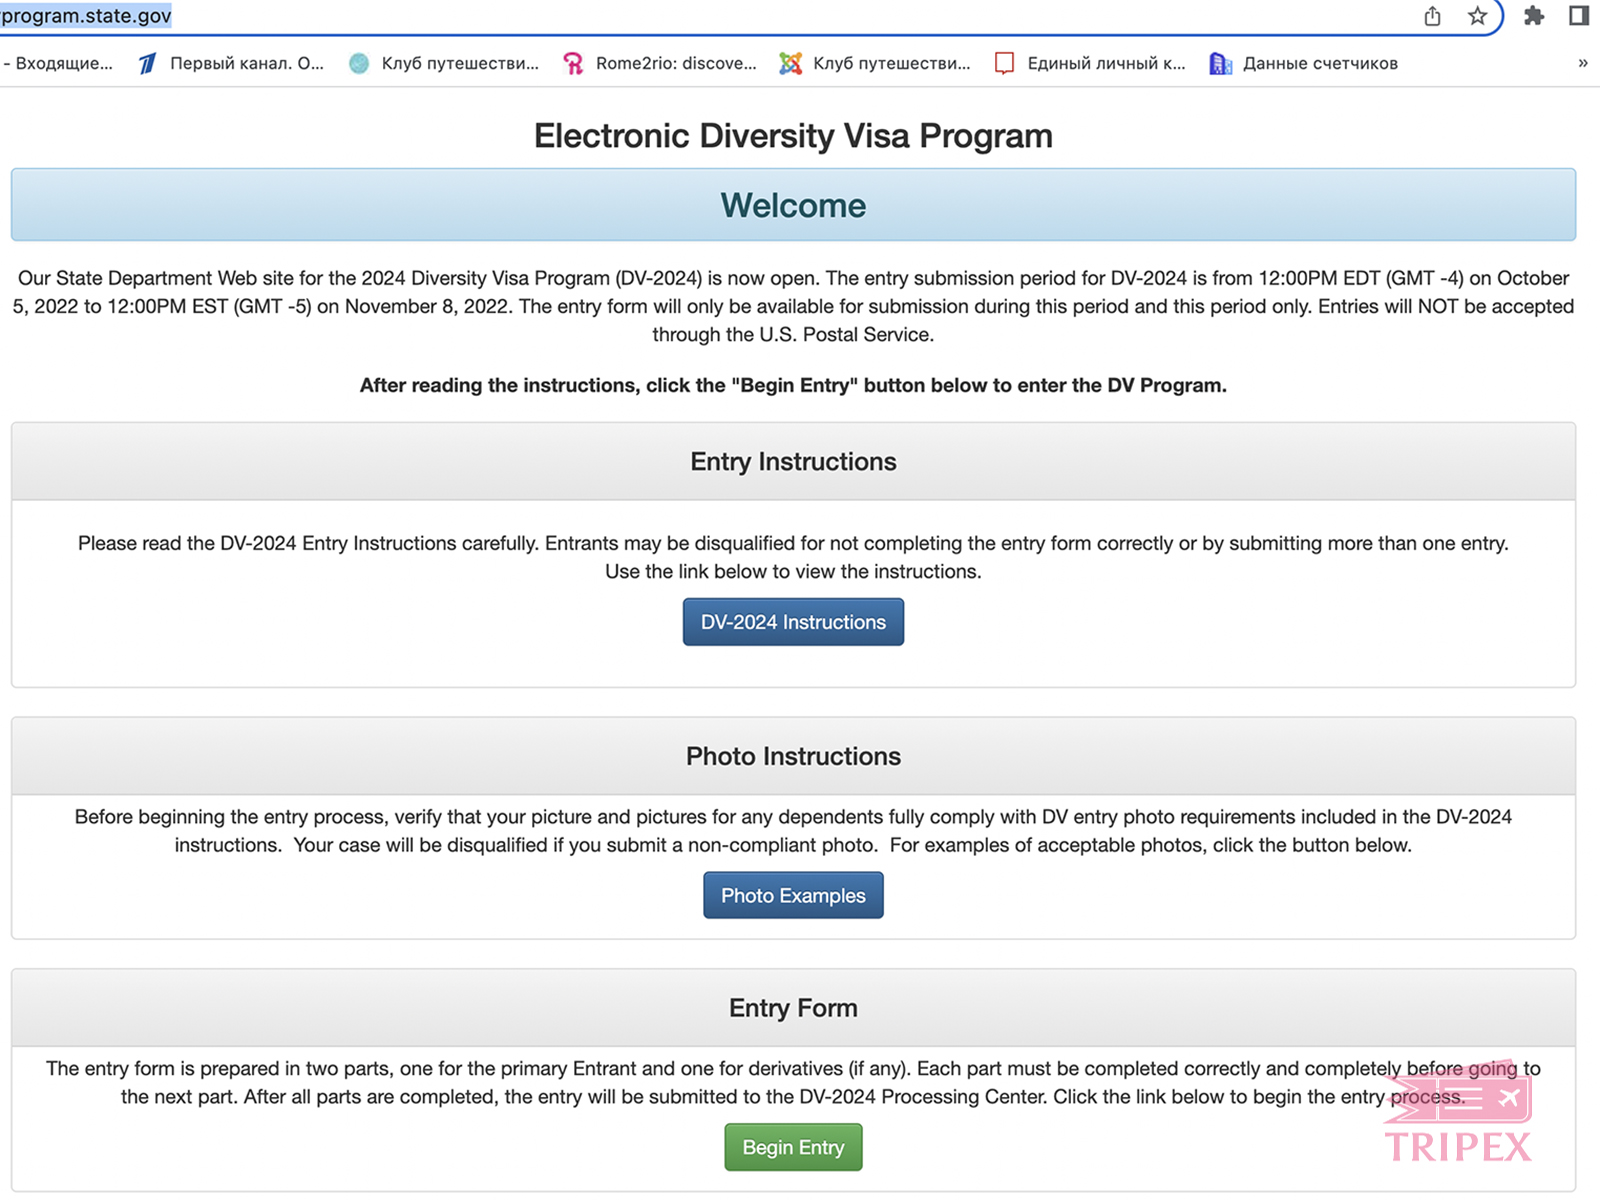Open the second Клуб путешествий bookmark with Joomla icon

875,63
